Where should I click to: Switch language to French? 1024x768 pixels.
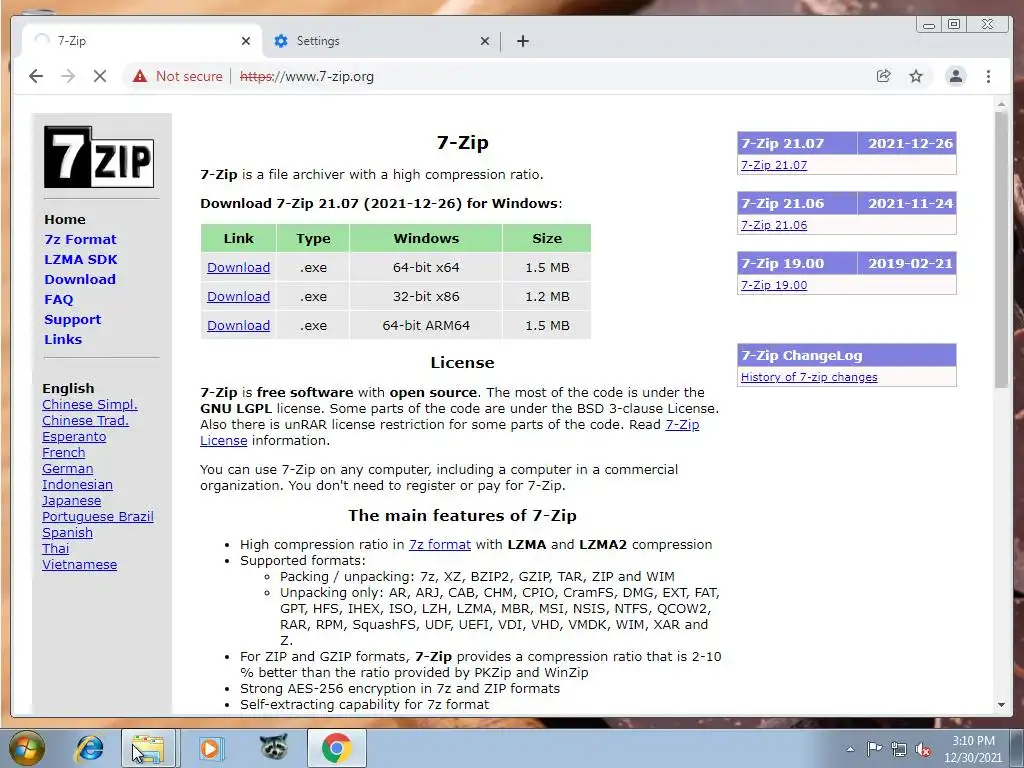tap(63, 453)
